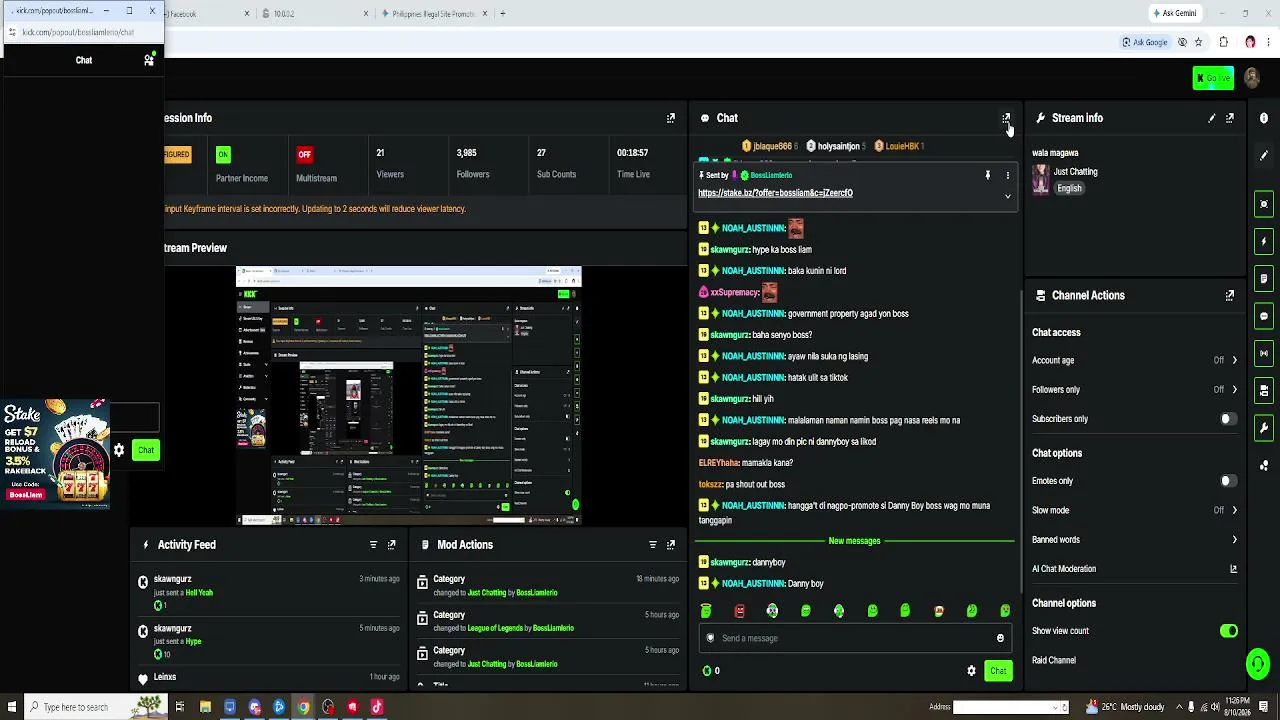Open pinned message three-dot options
1280x720 pixels.
(x=1007, y=175)
